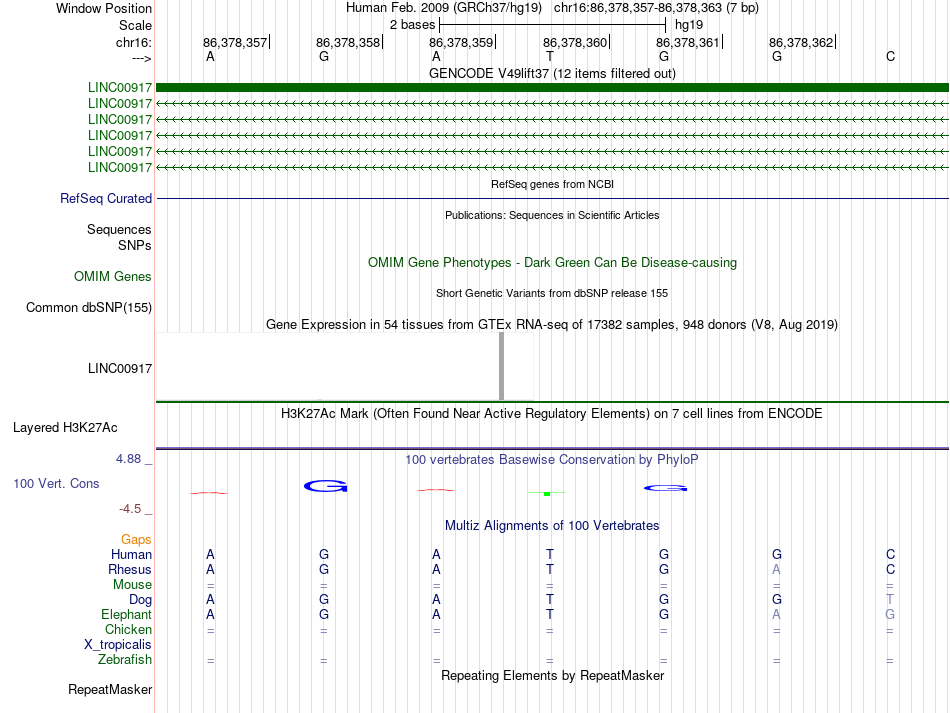The image size is (950, 713).
Task: Click the Human row's T base
Action: 550,554
